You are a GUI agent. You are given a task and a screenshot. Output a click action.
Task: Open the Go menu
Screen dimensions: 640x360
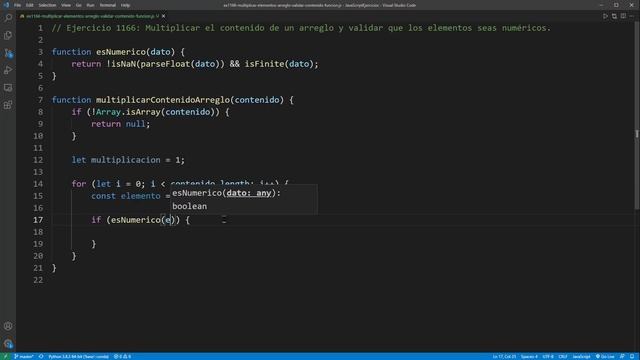pyautogui.click(x=79, y=5)
